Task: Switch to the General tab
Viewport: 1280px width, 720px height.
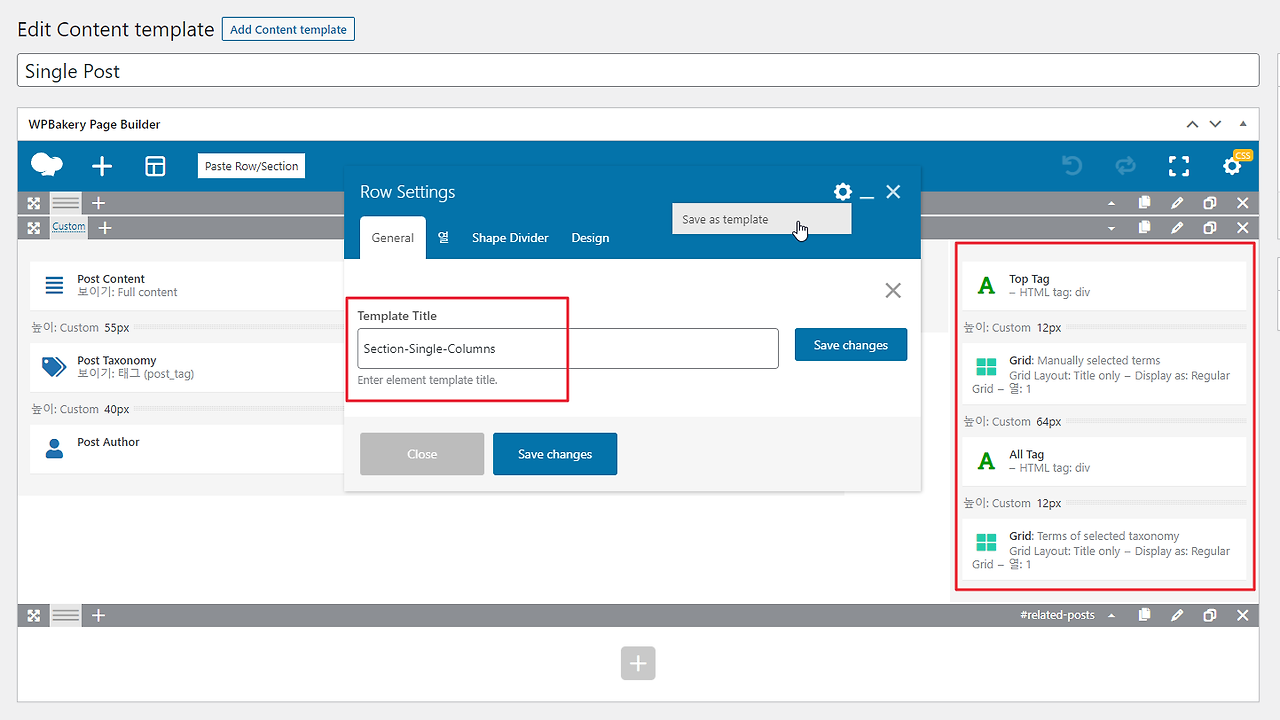Action: [x=393, y=238]
